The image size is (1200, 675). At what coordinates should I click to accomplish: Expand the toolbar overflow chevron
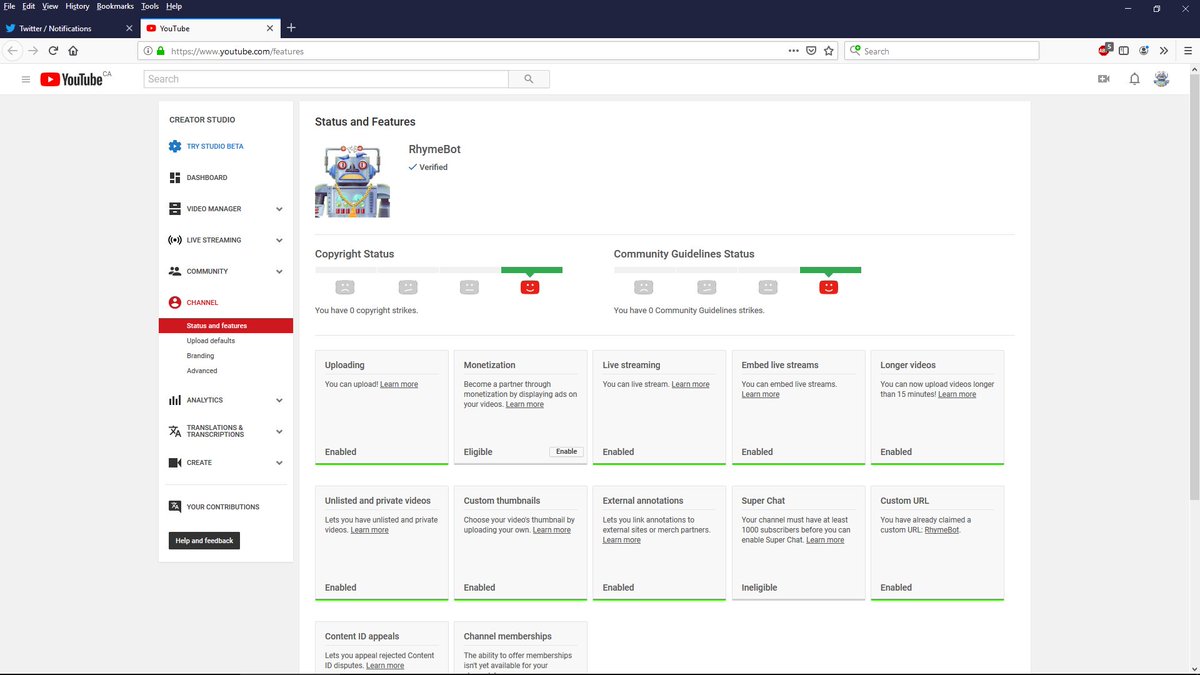tap(1164, 51)
